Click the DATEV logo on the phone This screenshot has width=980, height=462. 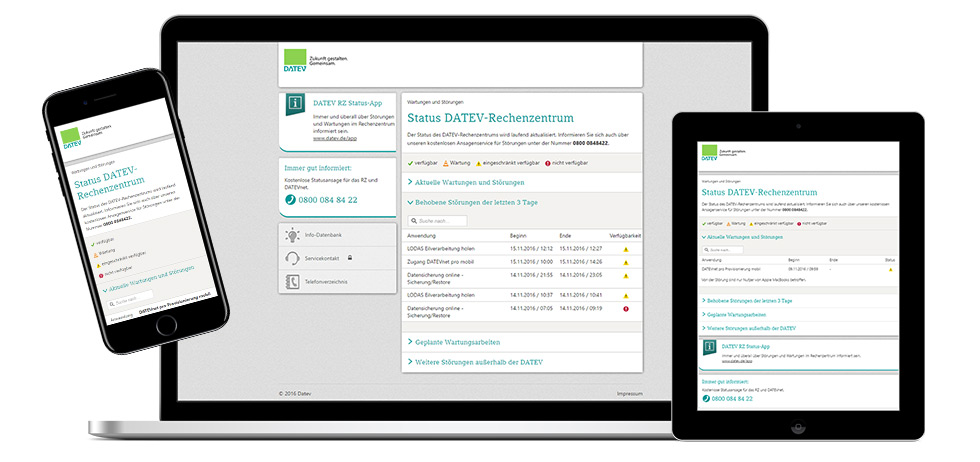[71, 139]
